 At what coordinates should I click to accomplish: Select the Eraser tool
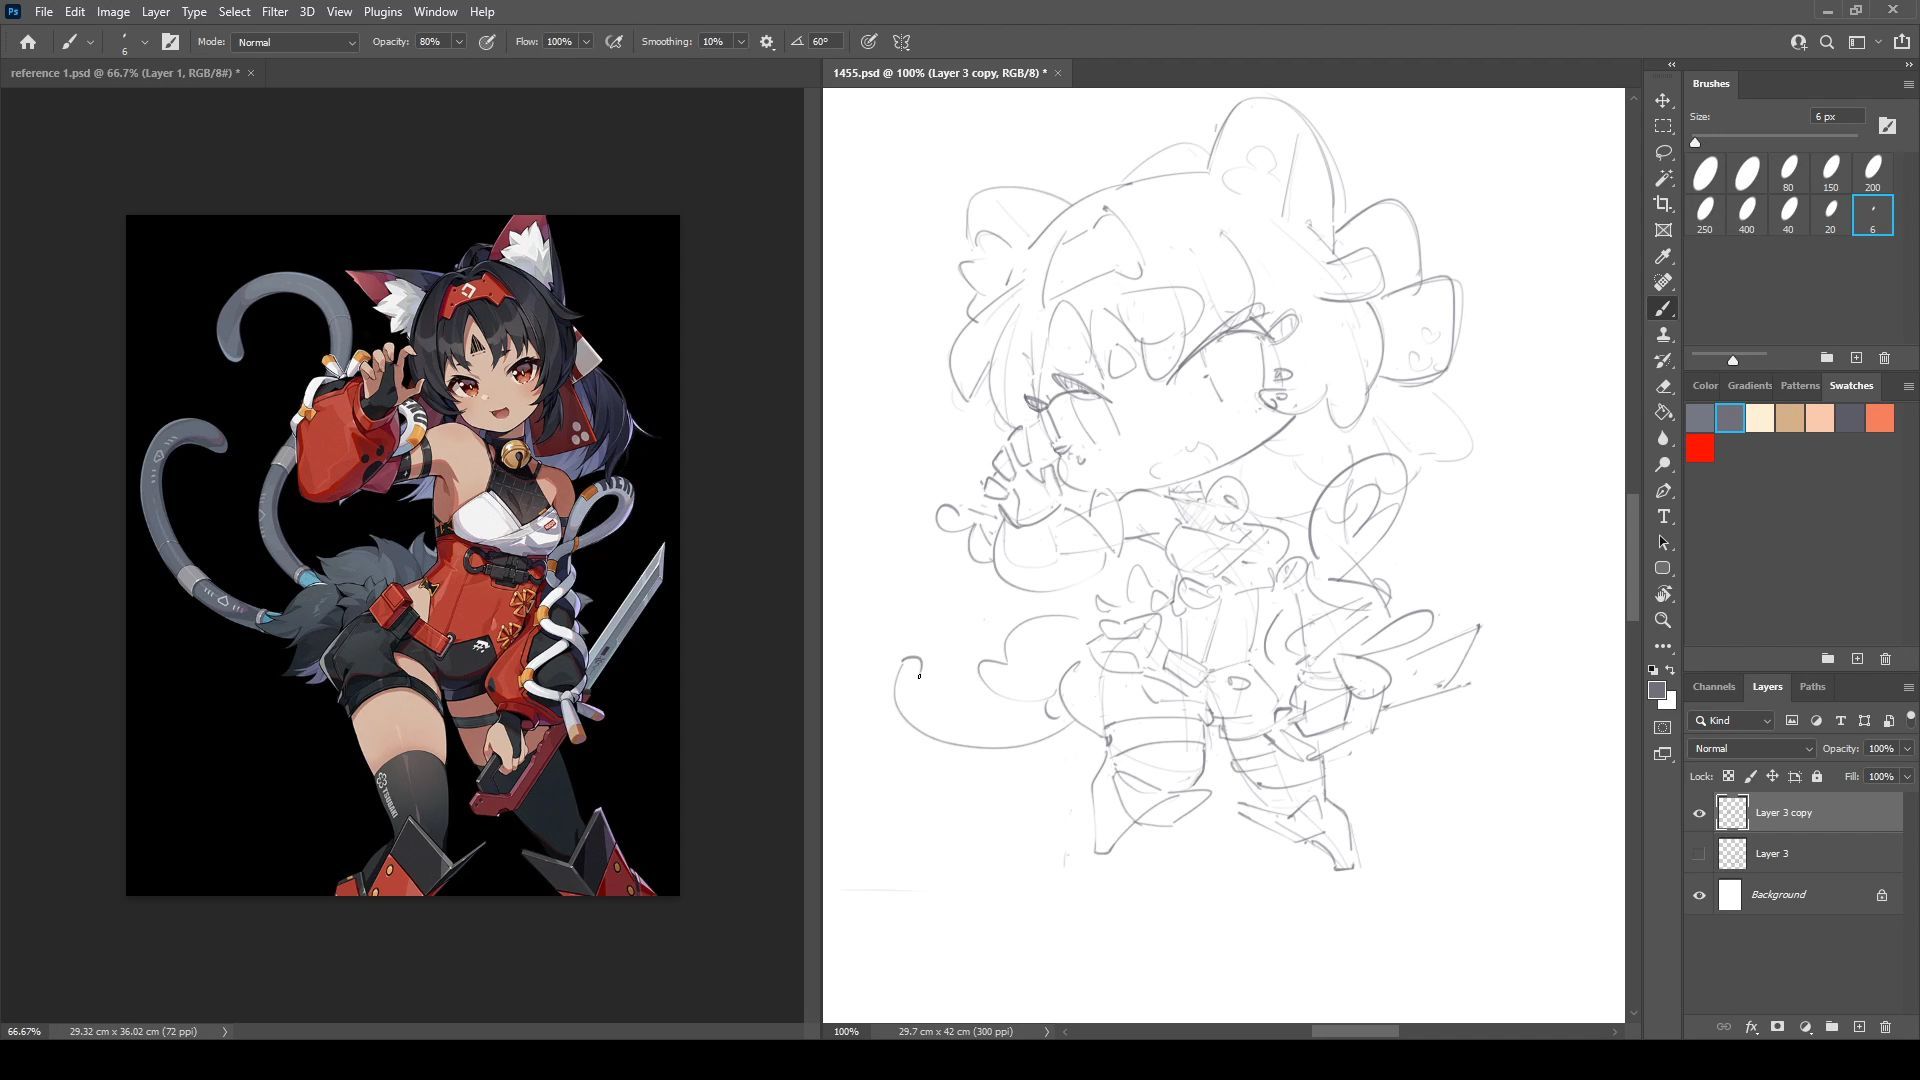[x=1663, y=386]
